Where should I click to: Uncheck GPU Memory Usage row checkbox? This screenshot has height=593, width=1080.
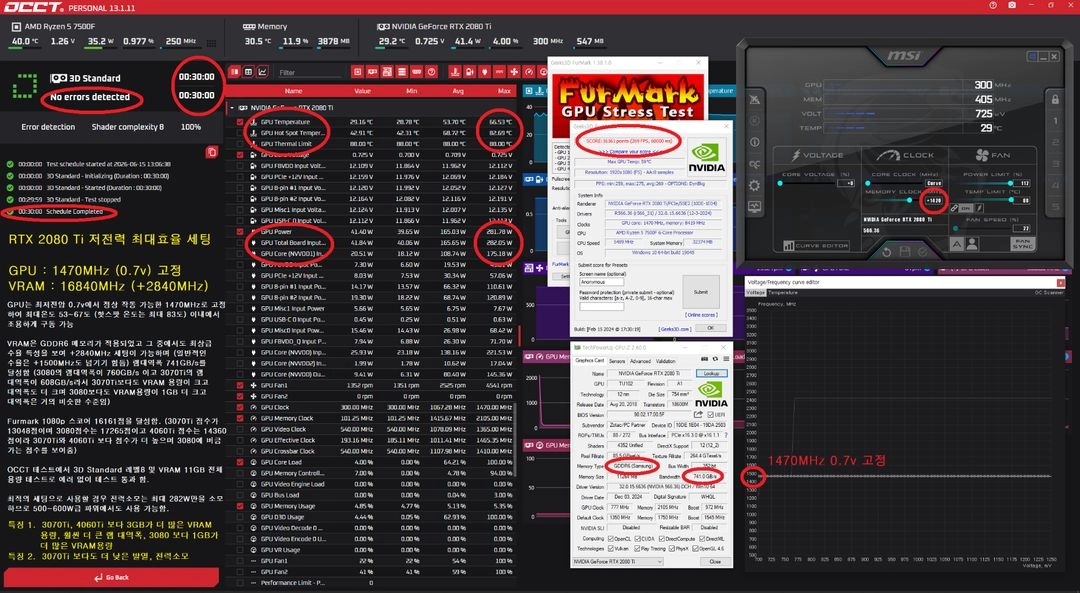coord(240,506)
